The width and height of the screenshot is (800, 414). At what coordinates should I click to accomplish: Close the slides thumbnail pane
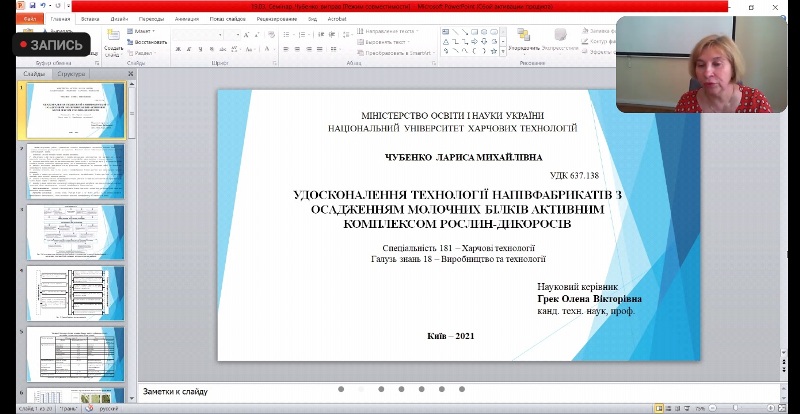(x=131, y=74)
